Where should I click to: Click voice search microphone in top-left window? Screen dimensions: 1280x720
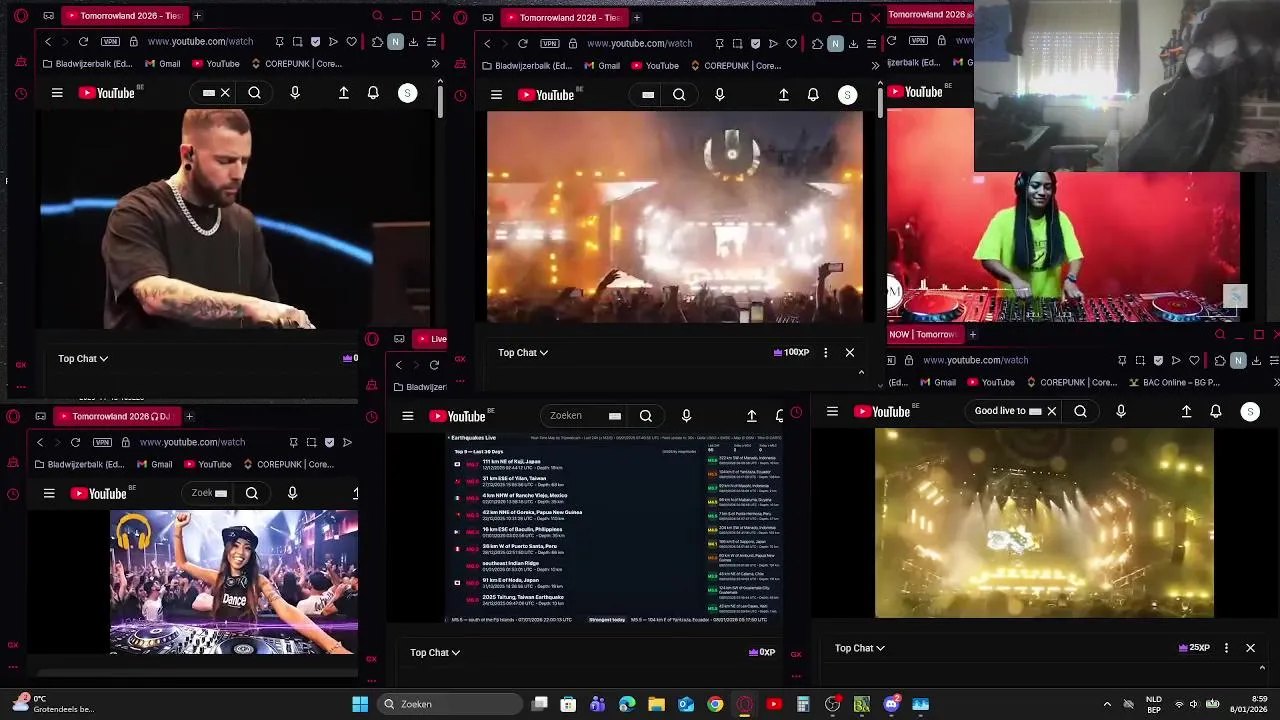pos(294,93)
